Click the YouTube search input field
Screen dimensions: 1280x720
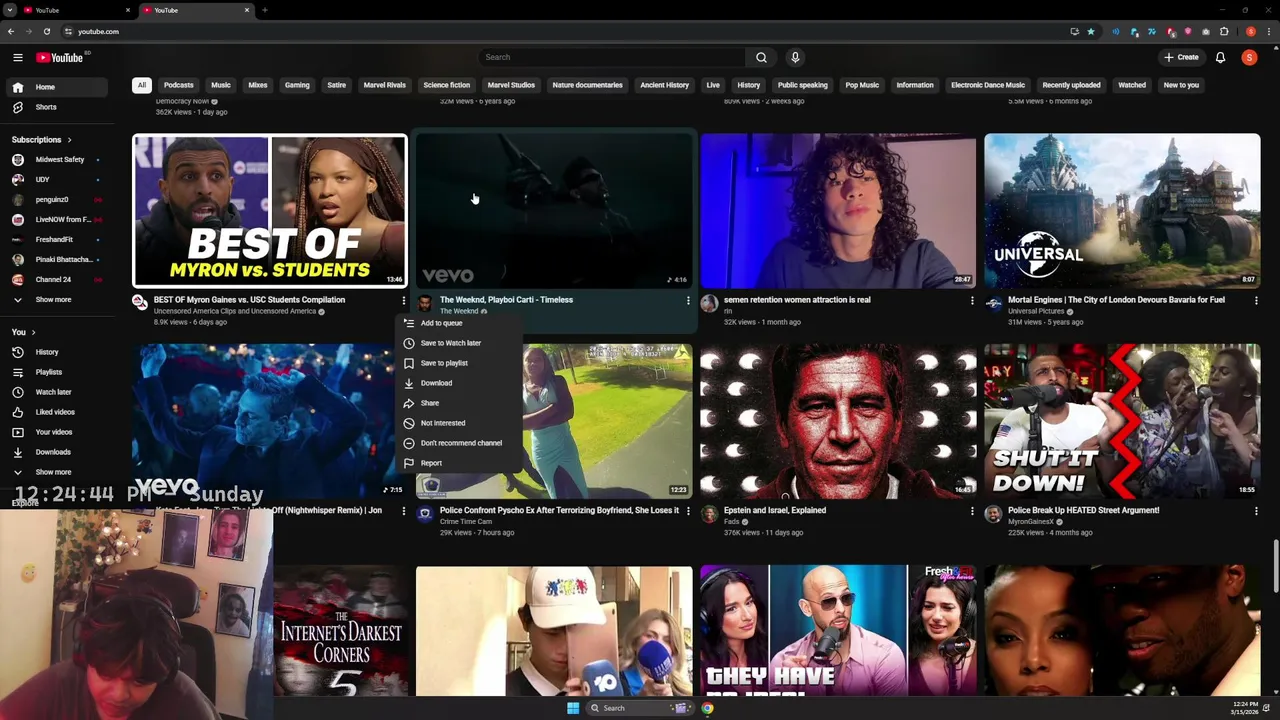612,57
